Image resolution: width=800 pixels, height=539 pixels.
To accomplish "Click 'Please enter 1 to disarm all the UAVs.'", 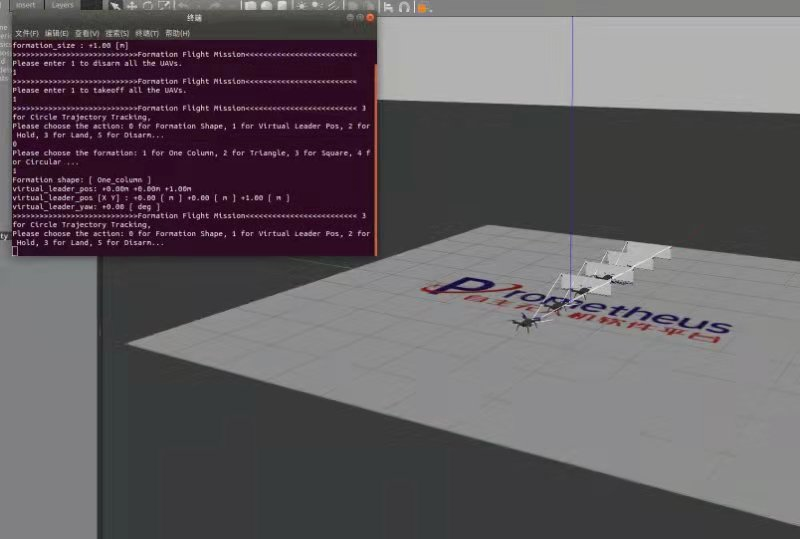I will click(x=97, y=63).
